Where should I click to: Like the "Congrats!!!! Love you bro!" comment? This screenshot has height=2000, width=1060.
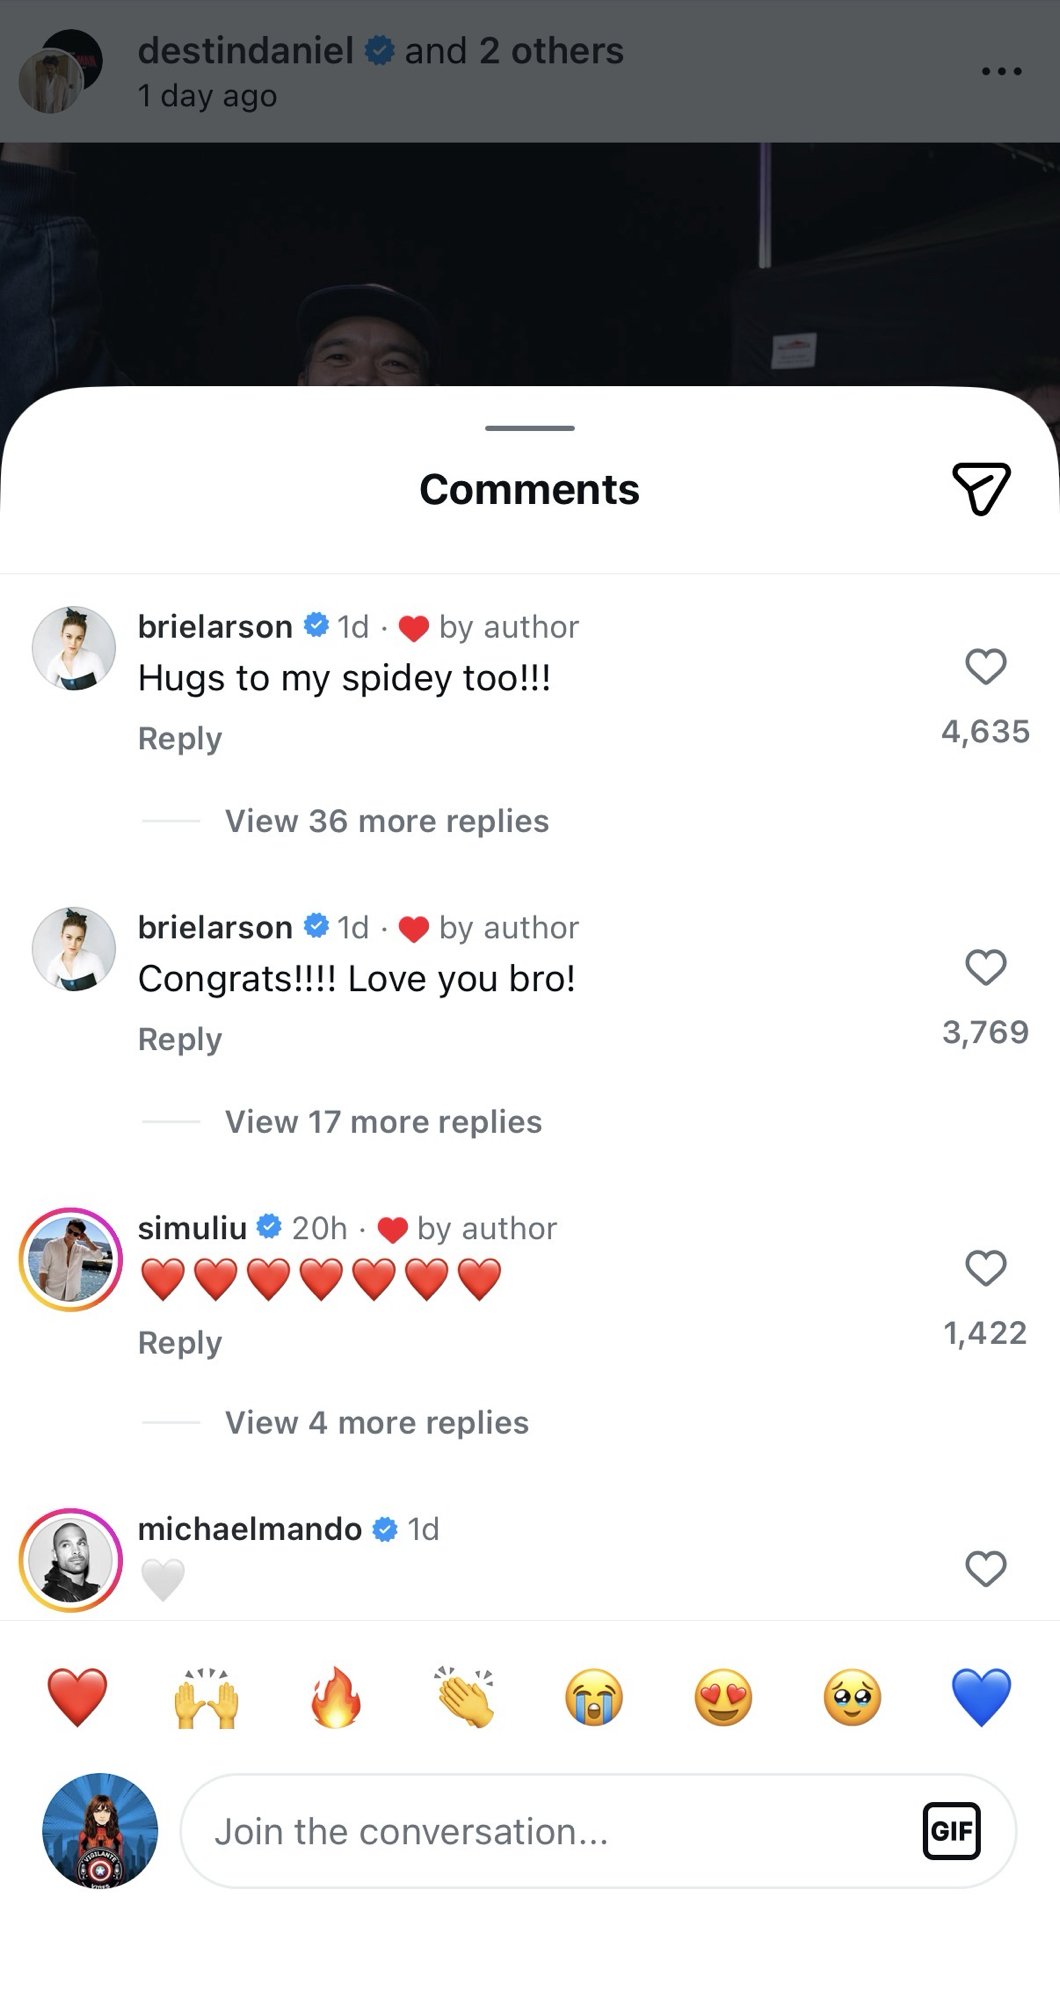click(x=985, y=967)
